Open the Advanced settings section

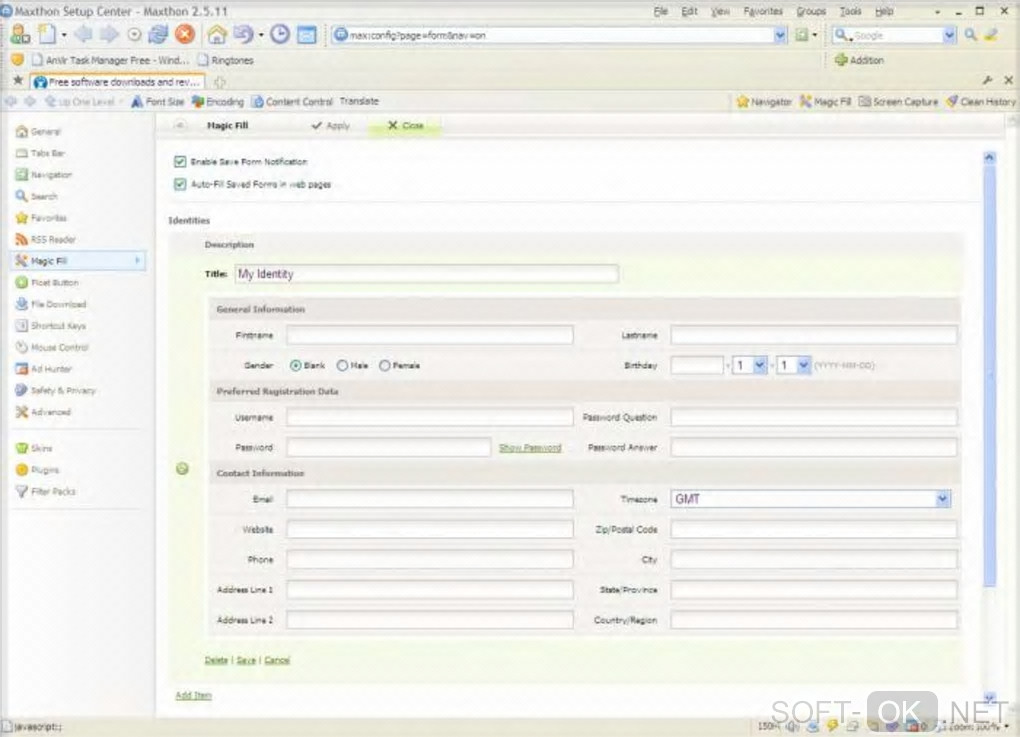[x=43, y=411]
